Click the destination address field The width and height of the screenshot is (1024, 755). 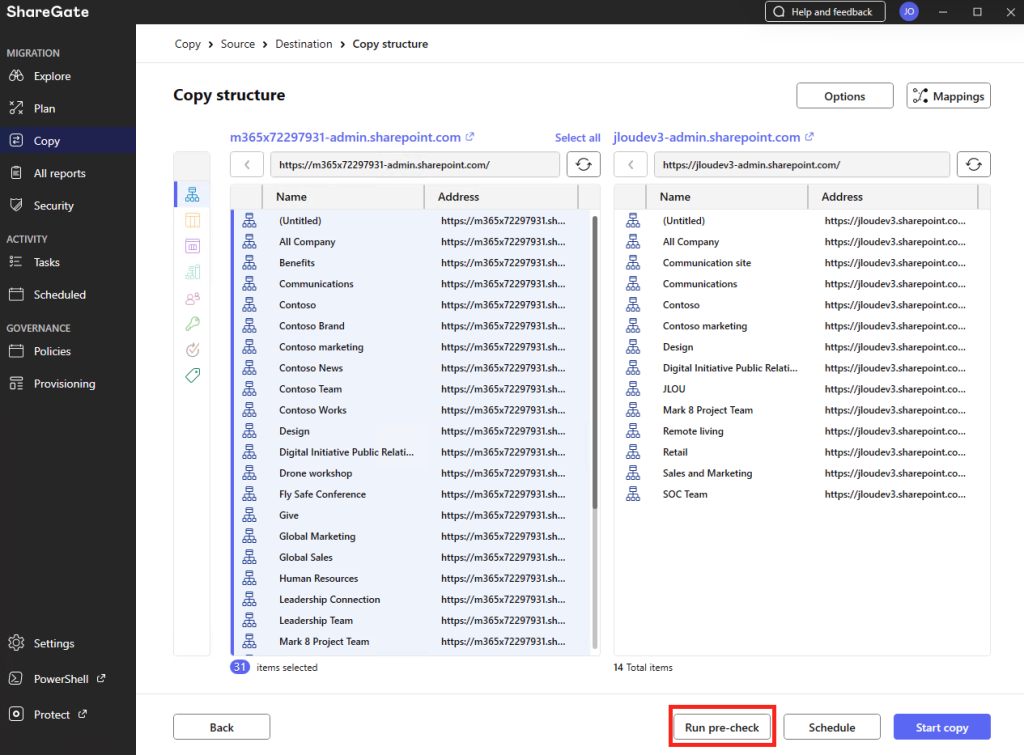(x=801, y=165)
